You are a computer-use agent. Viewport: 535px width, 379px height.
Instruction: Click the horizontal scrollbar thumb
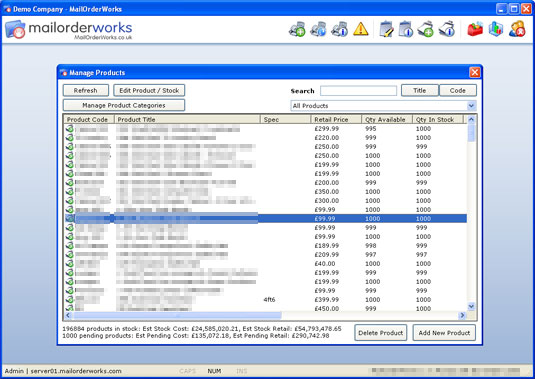[x=177, y=315]
